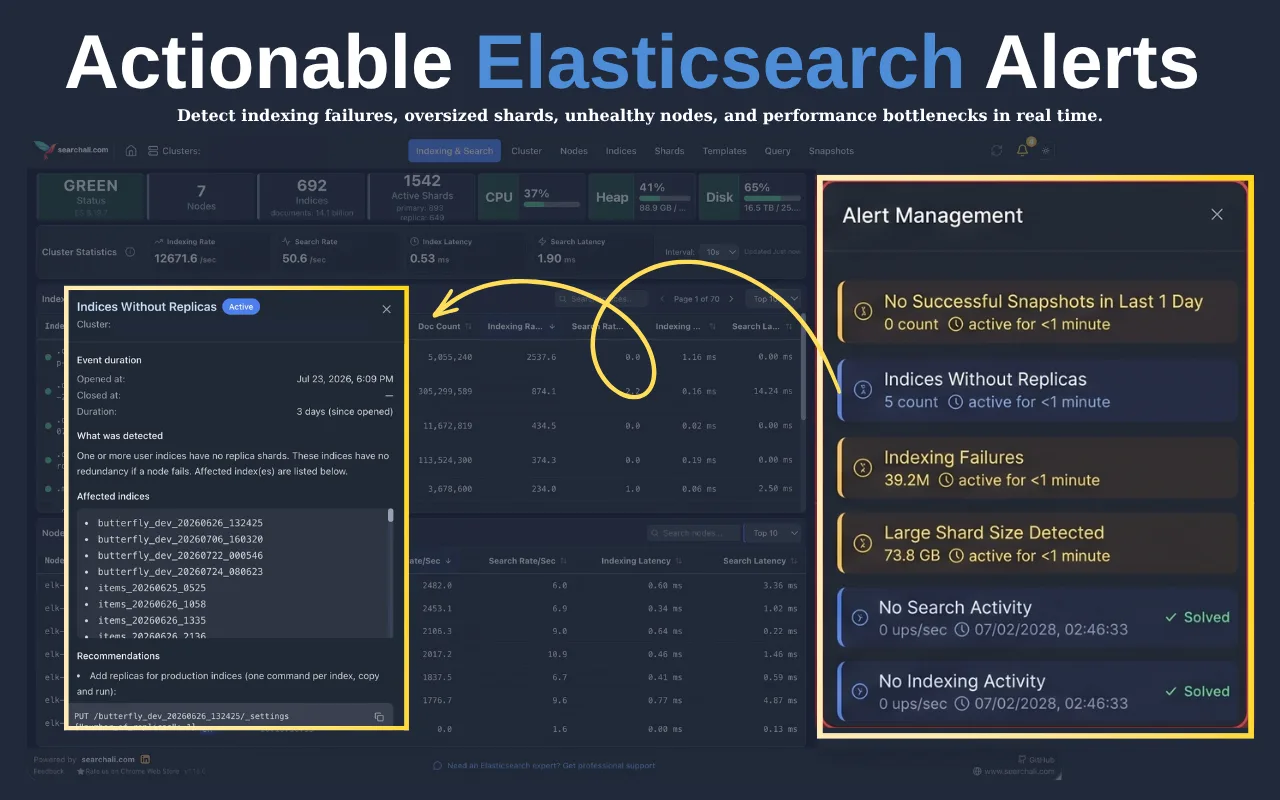1280x800 pixels.
Task: Click arrow icon of No Indexing Activity alert
Action: (x=858, y=692)
